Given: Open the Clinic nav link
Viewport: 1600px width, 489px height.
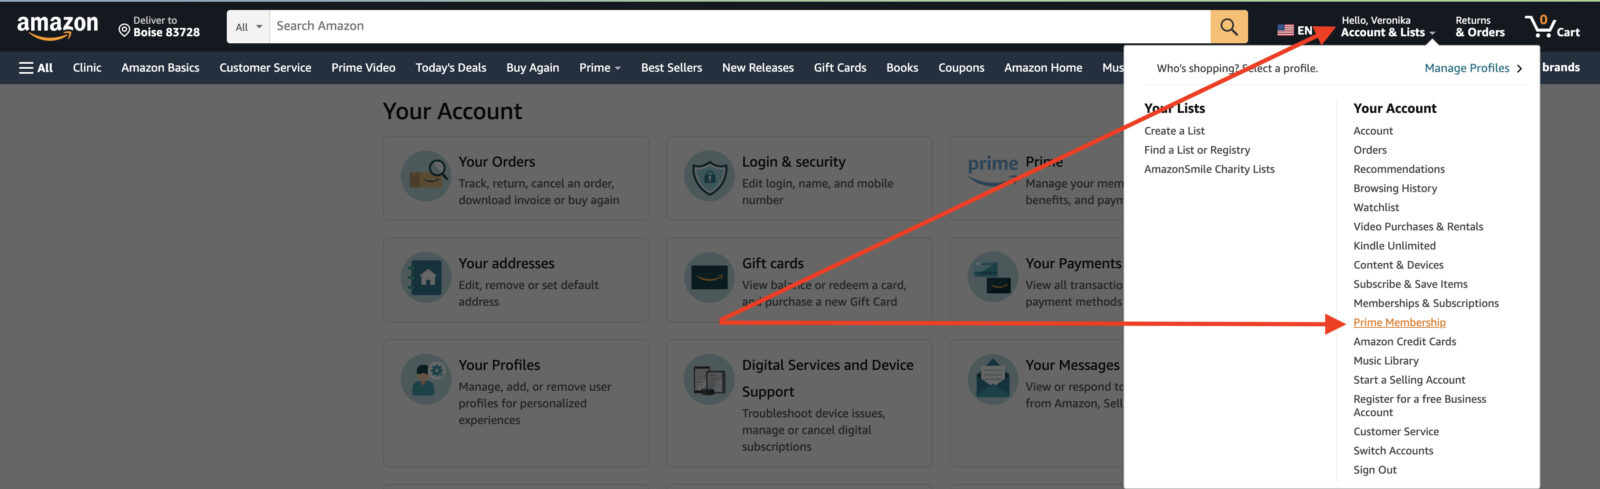Looking at the screenshot, I should [x=87, y=68].
